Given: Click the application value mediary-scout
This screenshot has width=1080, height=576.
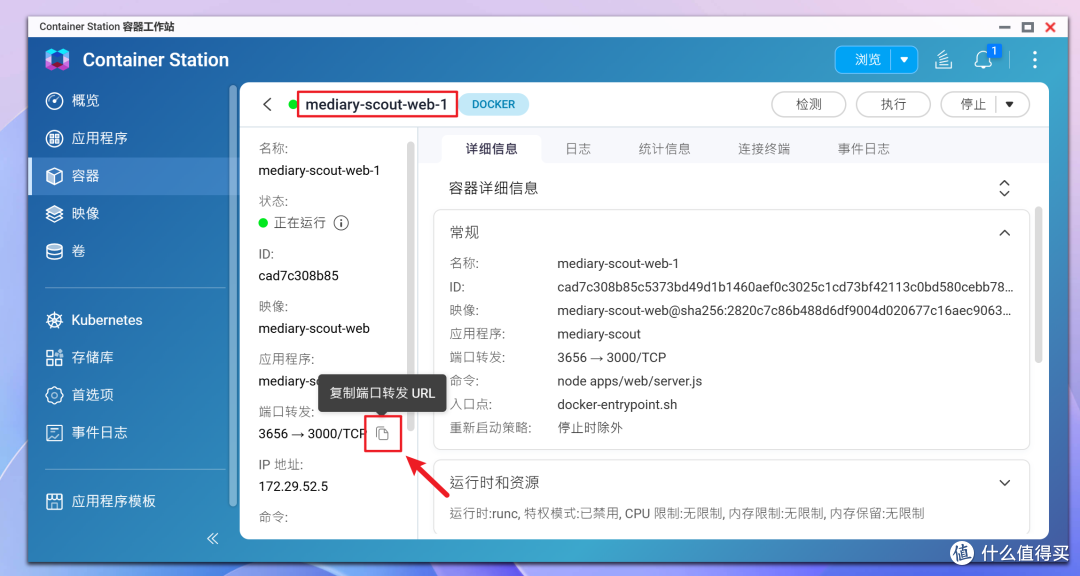Looking at the screenshot, I should click(x=599, y=334).
